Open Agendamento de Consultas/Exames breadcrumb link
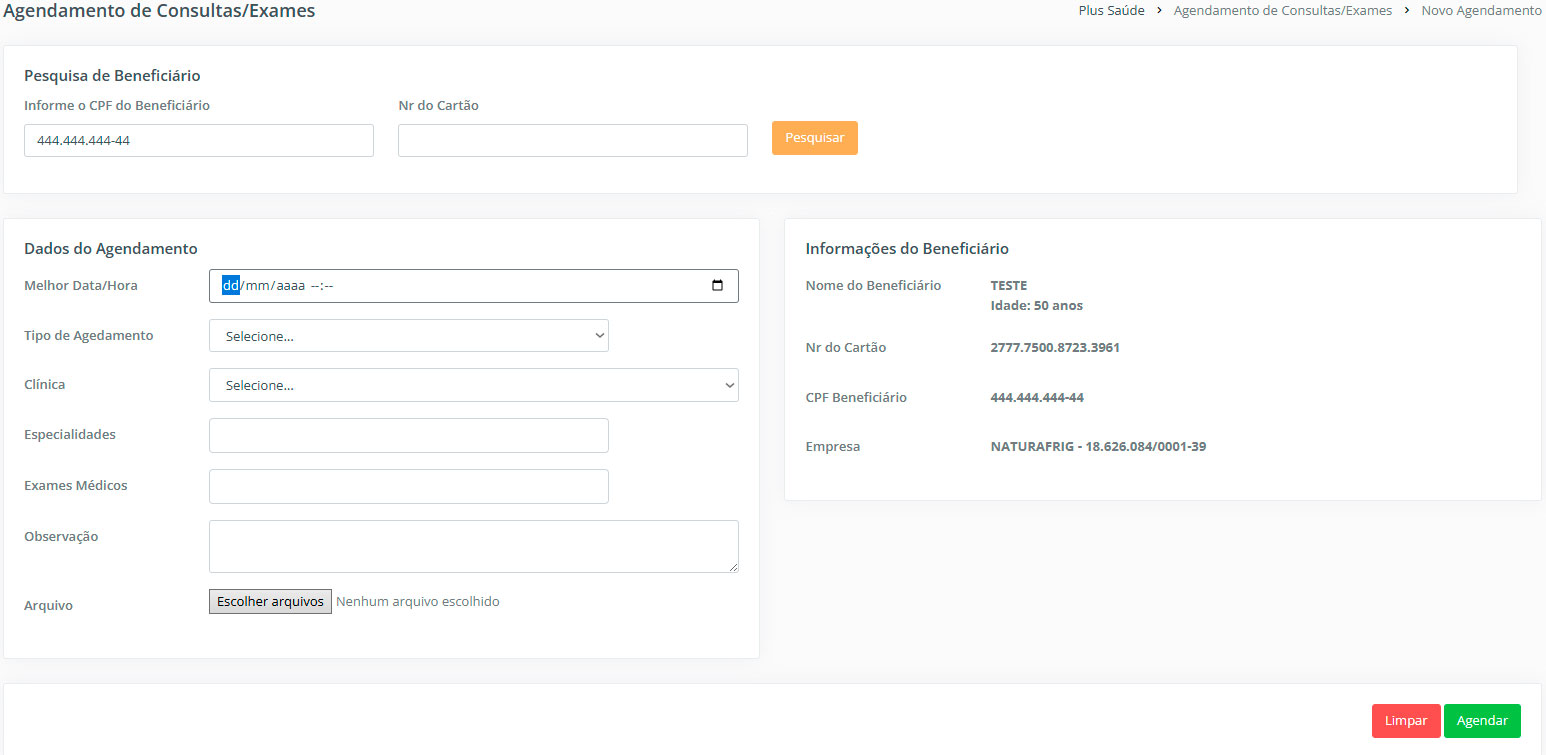Viewport: 1546px width, 755px height. pyautogui.click(x=1283, y=11)
